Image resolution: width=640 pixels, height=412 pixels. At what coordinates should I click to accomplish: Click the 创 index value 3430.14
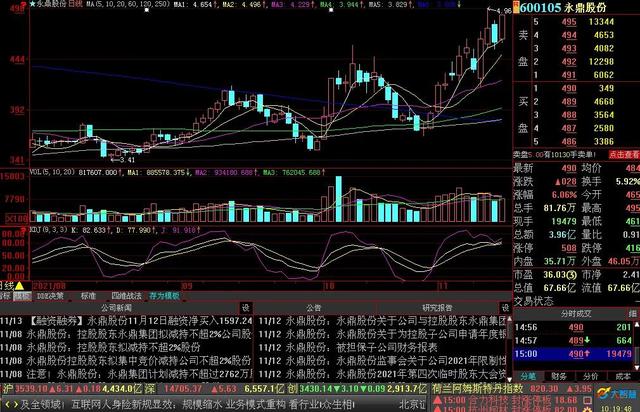click(x=317, y=388)
